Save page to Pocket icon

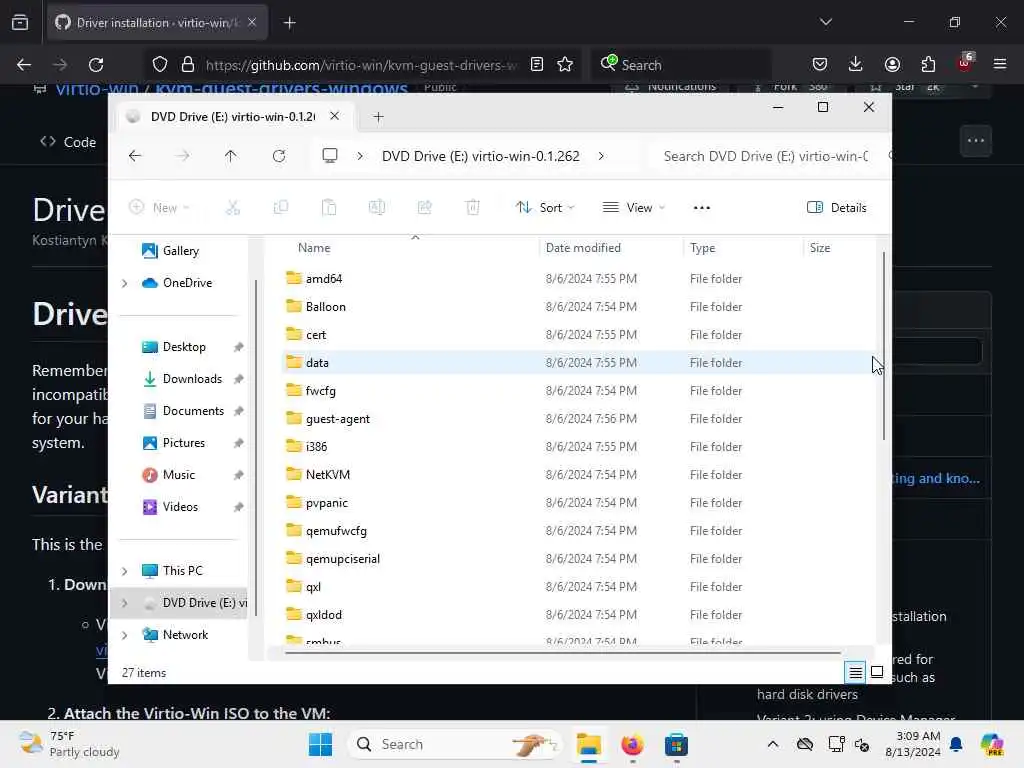pyautogui.click(x=820, y=65)
